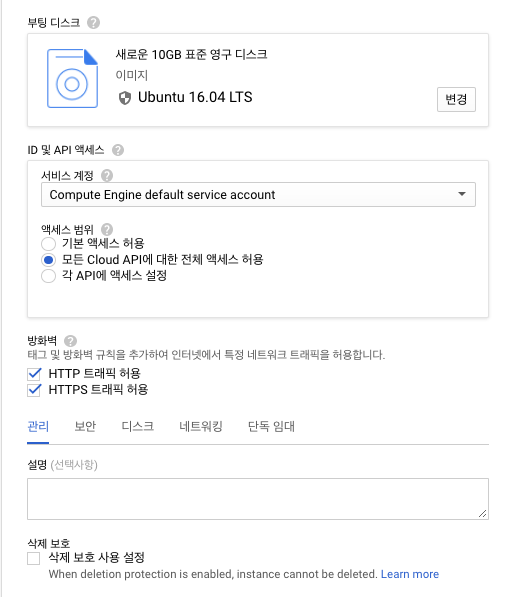This screenshot has width=511, height=597.
Task: Switch to the 단독 임대 tab
Action: (x=271, y=426)
